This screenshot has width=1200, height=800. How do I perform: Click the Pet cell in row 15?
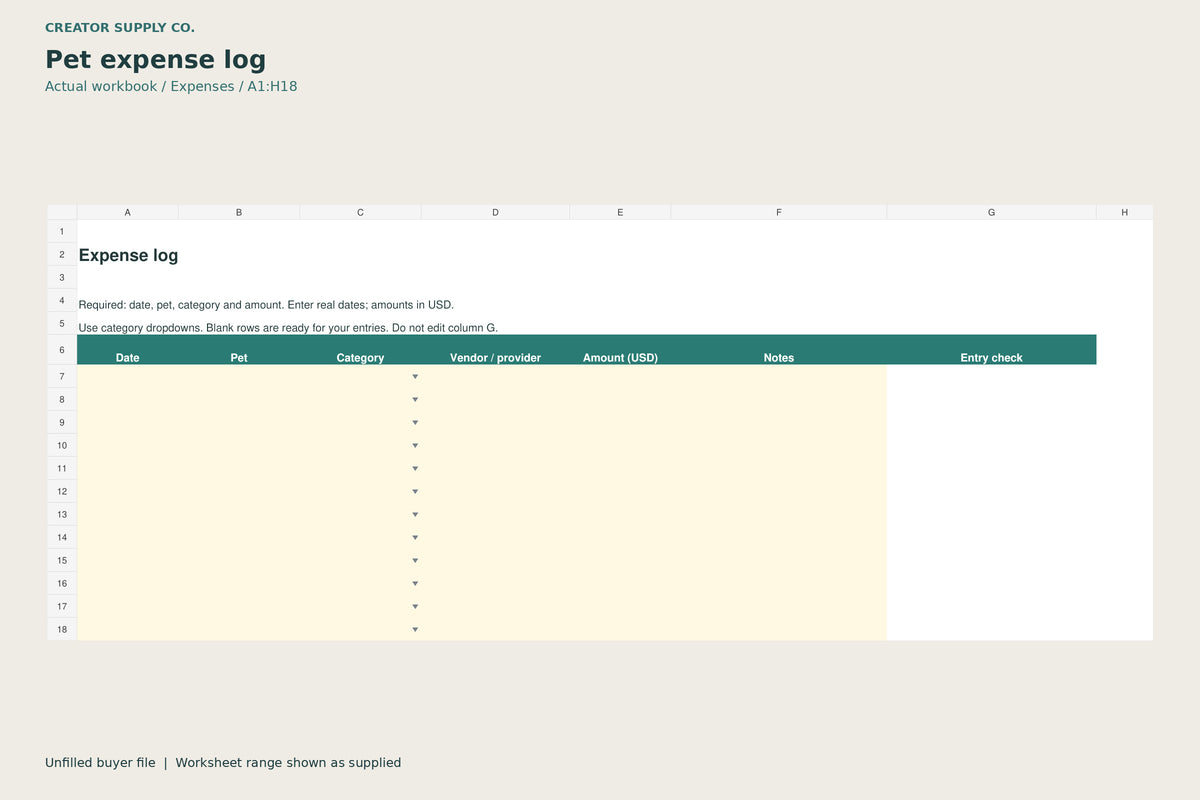pyautogui.click(x=239, y=560)
